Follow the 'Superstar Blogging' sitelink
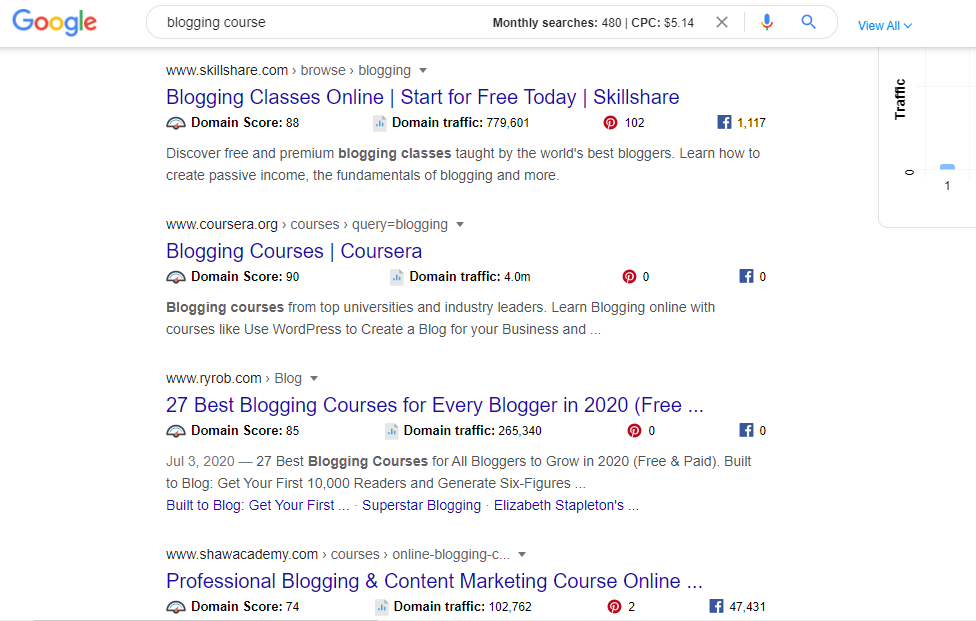Screen dimensions: 976x621 click(421, 505)
